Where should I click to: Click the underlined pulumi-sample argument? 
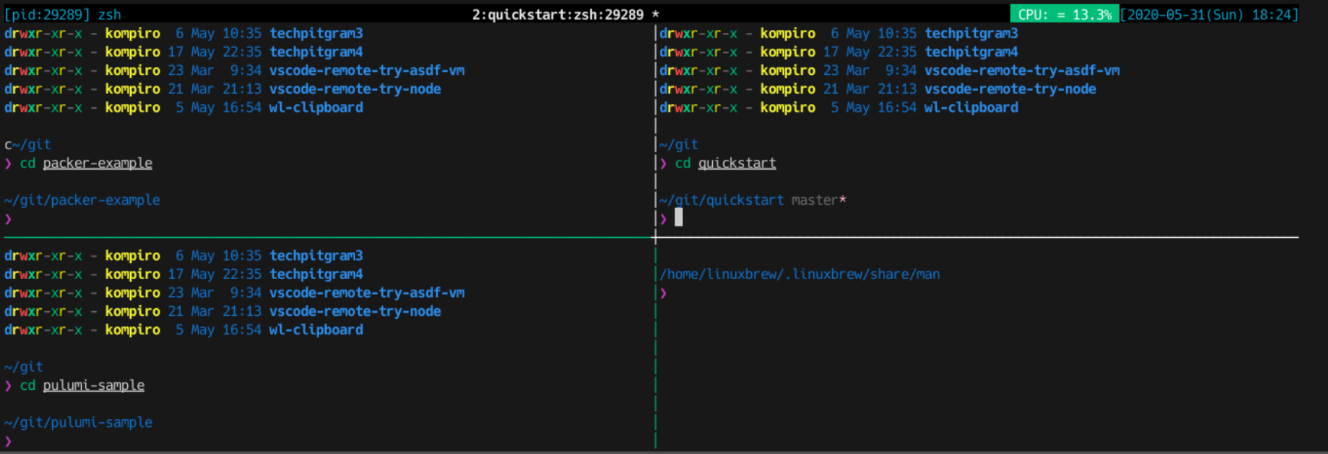[94, 385]
